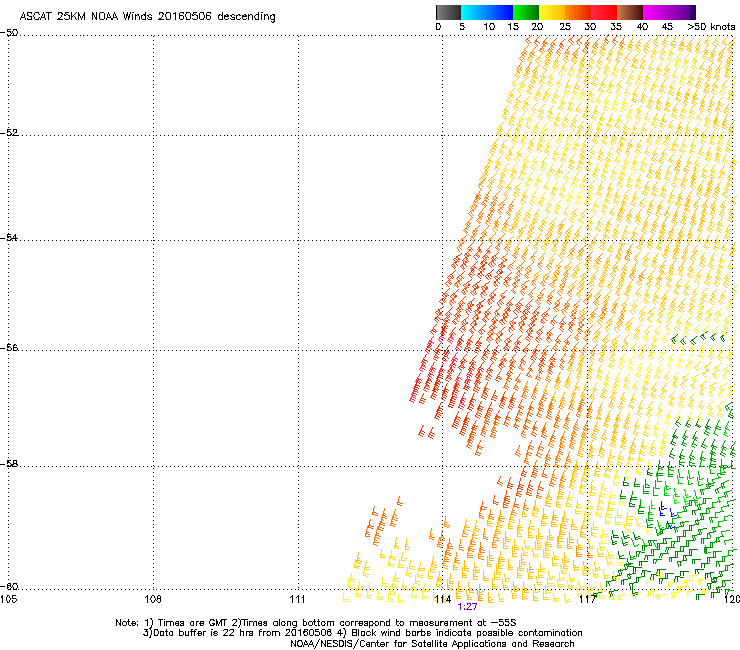Click longitude label '108'
Screen dimensions: 740x650
coord(153,599)
